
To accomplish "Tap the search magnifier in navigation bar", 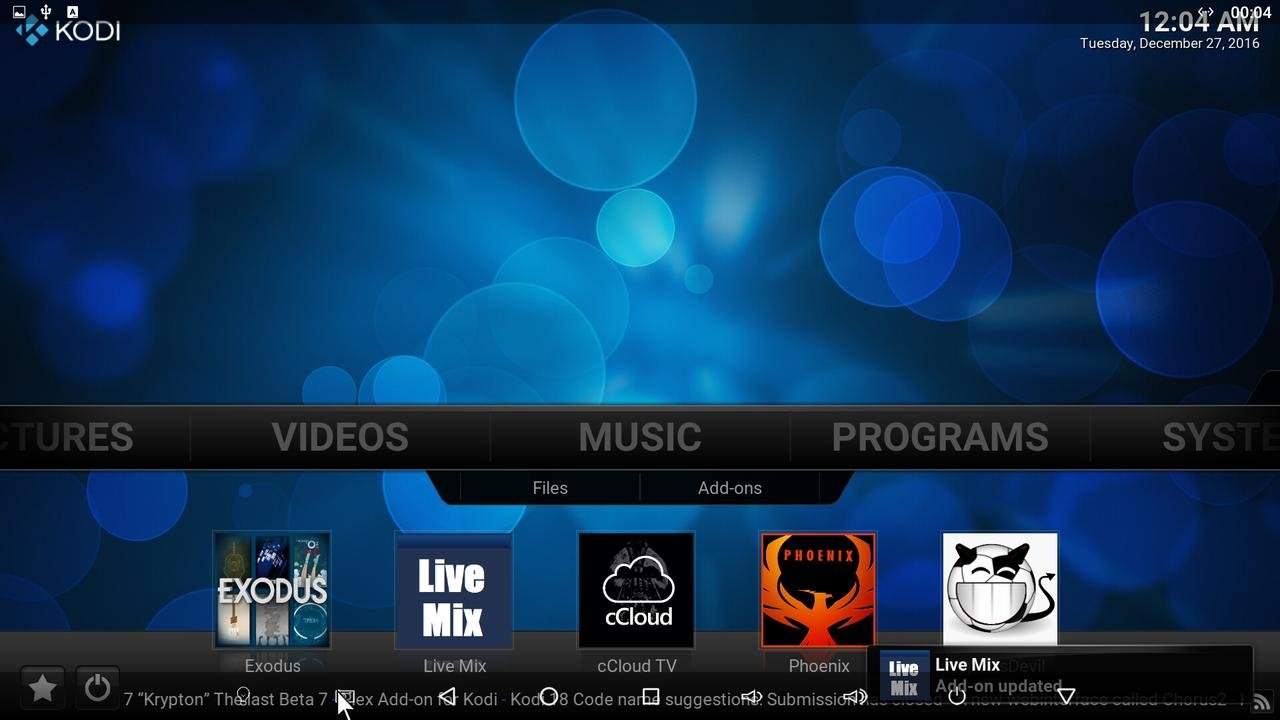I will point(242,695).
